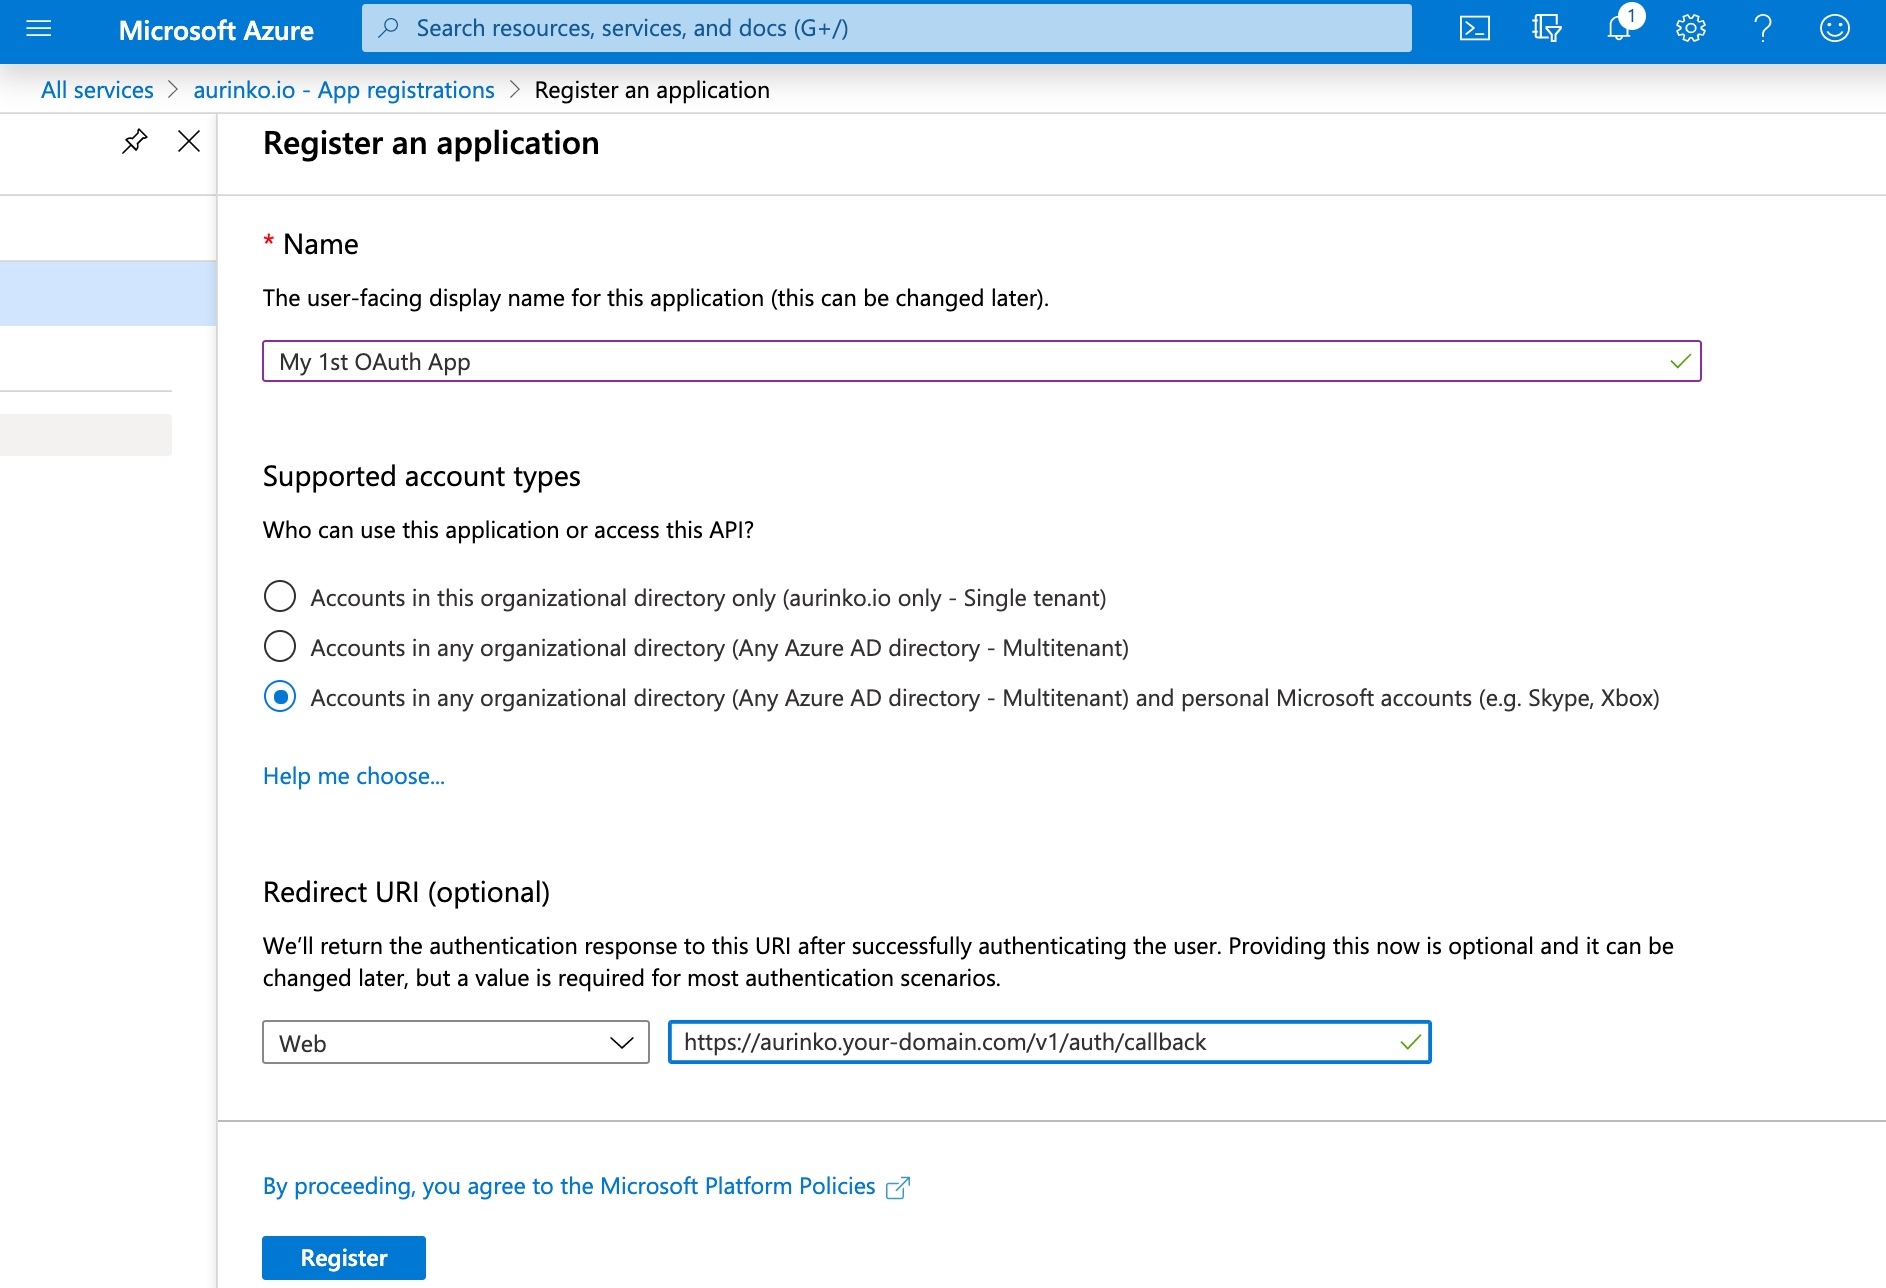Open the hamburger portal menu

click(39, 29)
